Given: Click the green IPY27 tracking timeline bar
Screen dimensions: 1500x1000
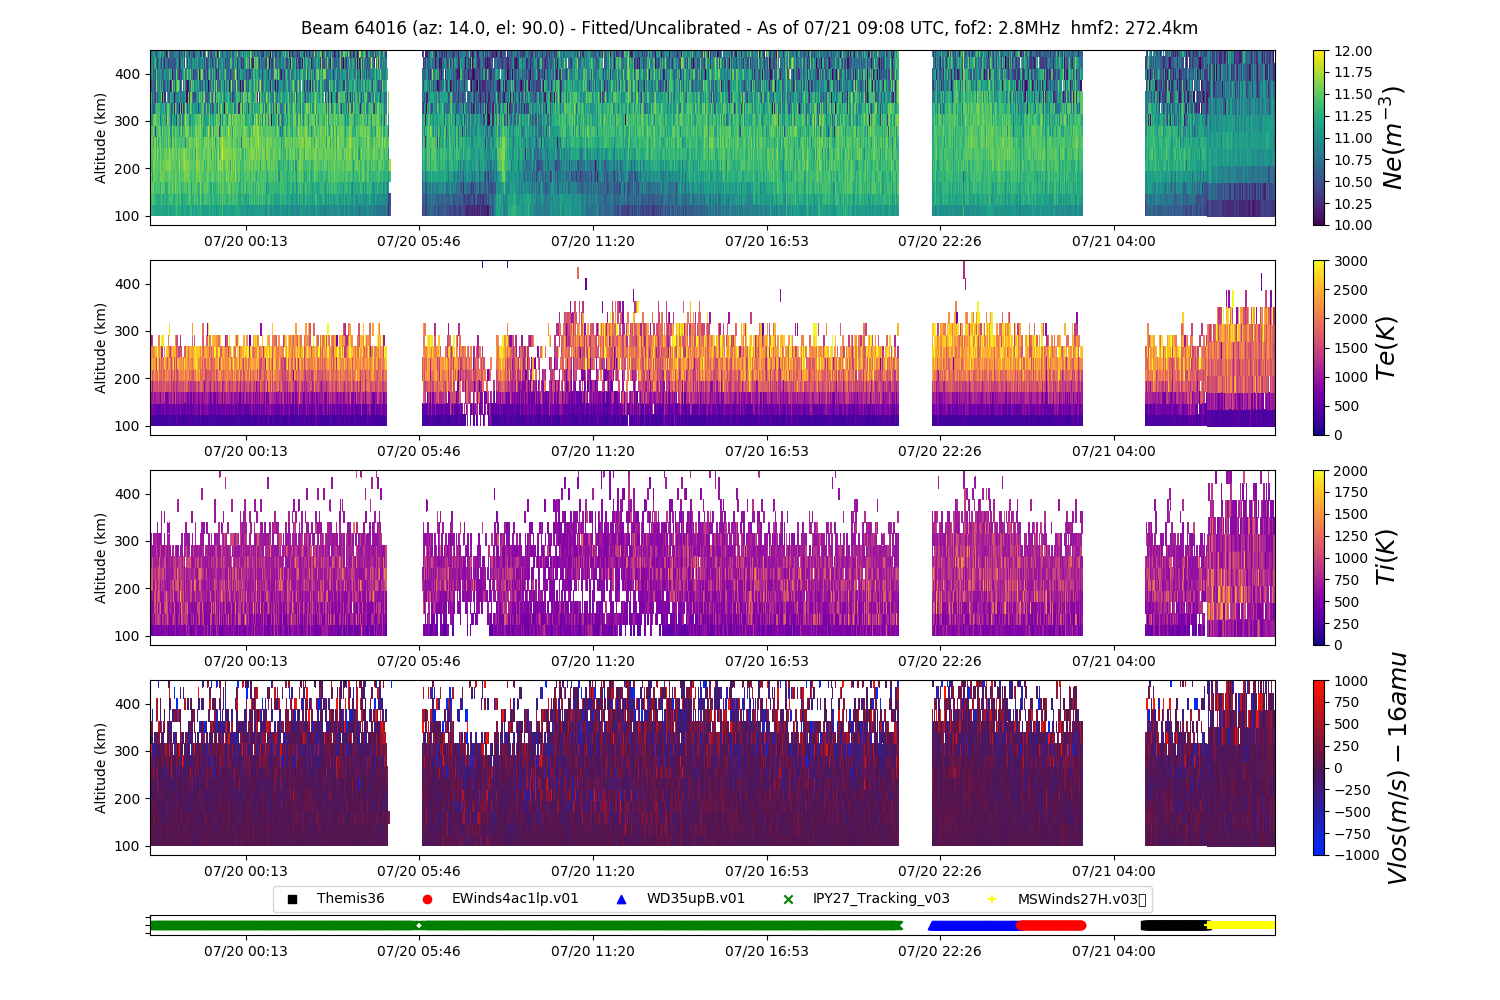Looking at the screenshot, I should pos(525,926).
